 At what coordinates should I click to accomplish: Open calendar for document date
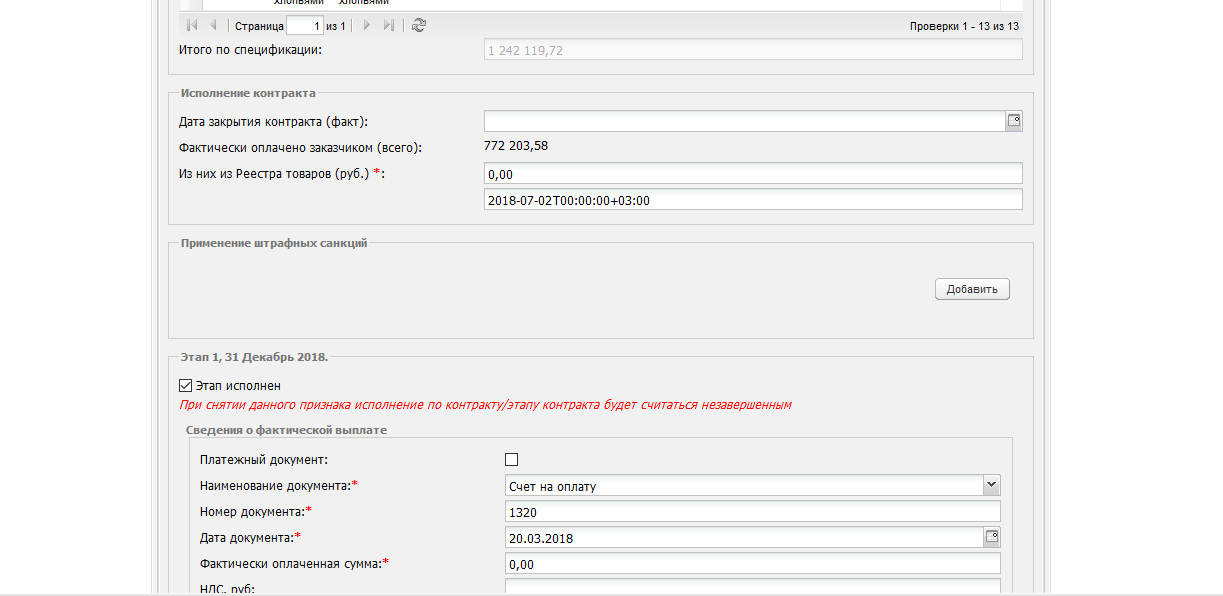(992, 538)
